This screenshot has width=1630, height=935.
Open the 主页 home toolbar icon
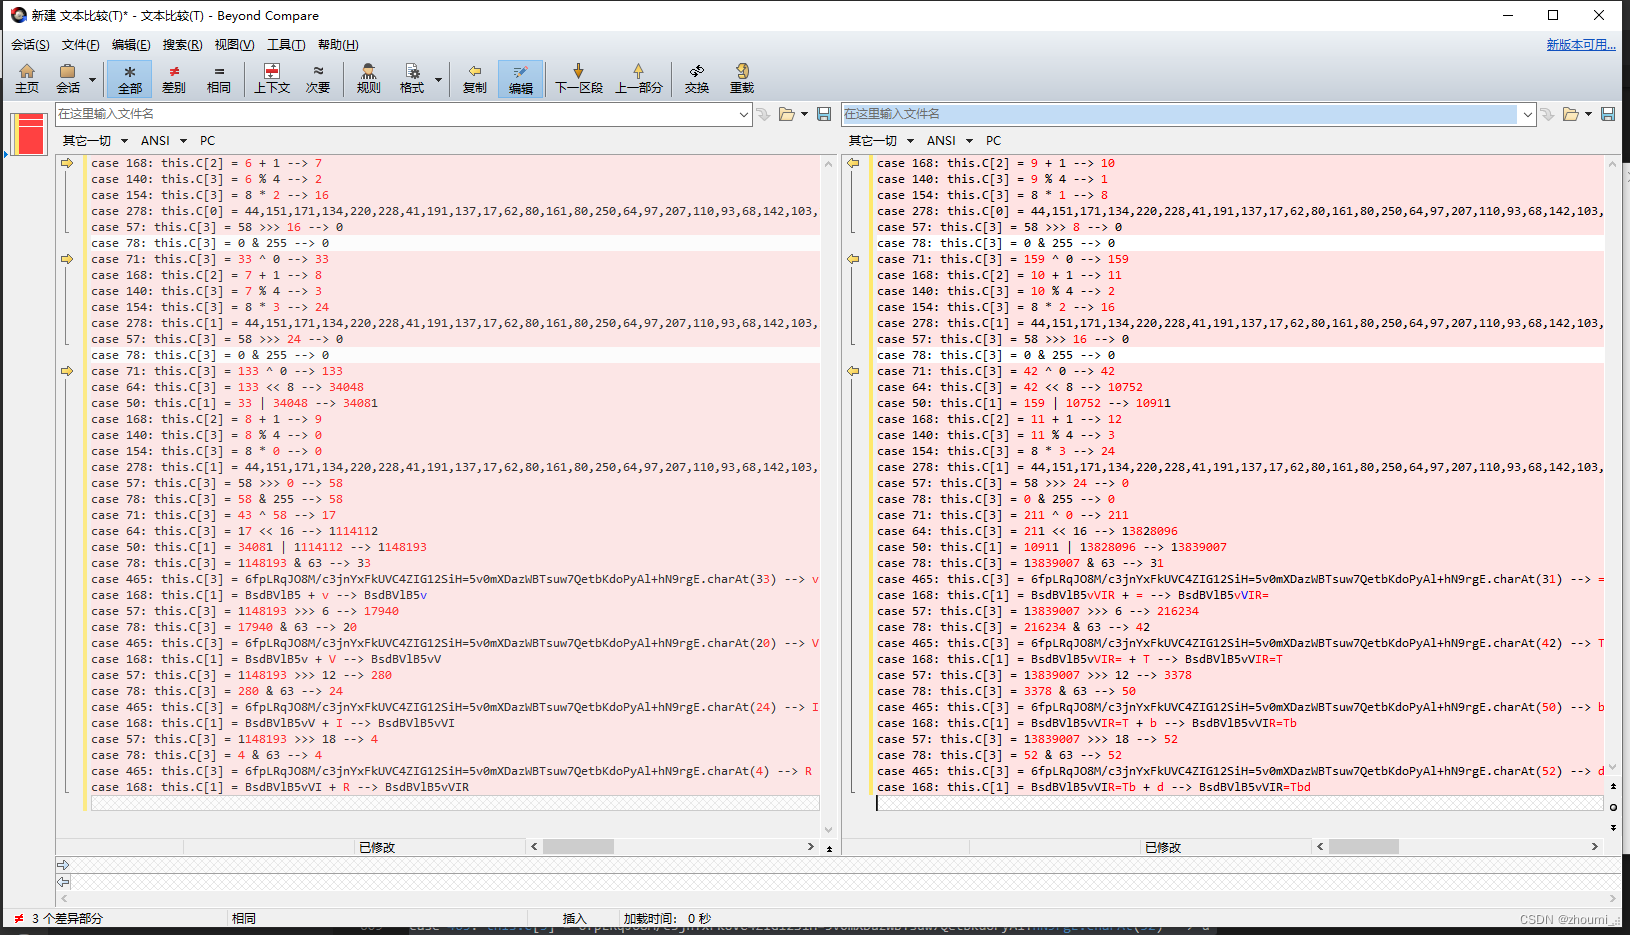(27, 78)
